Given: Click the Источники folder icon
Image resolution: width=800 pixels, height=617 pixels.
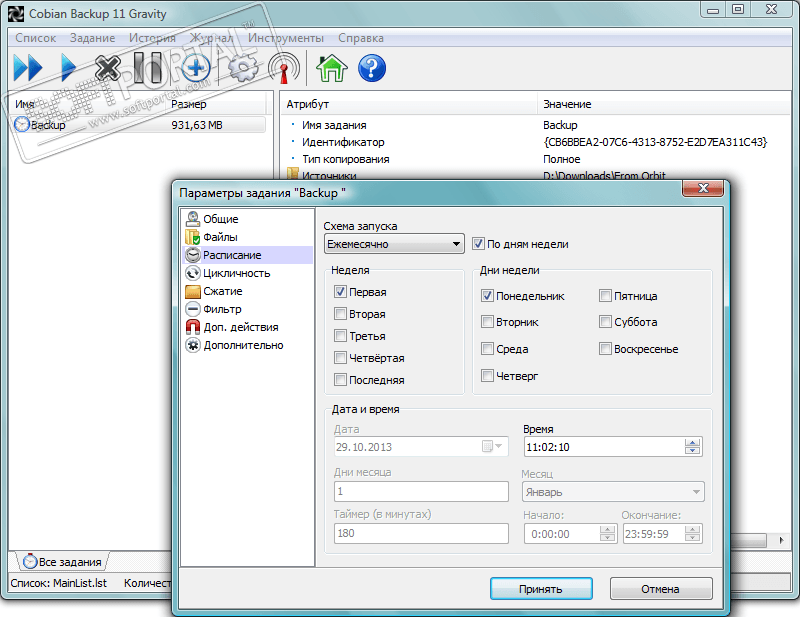Looking at the screenshot, I should (x=292, y=174).
